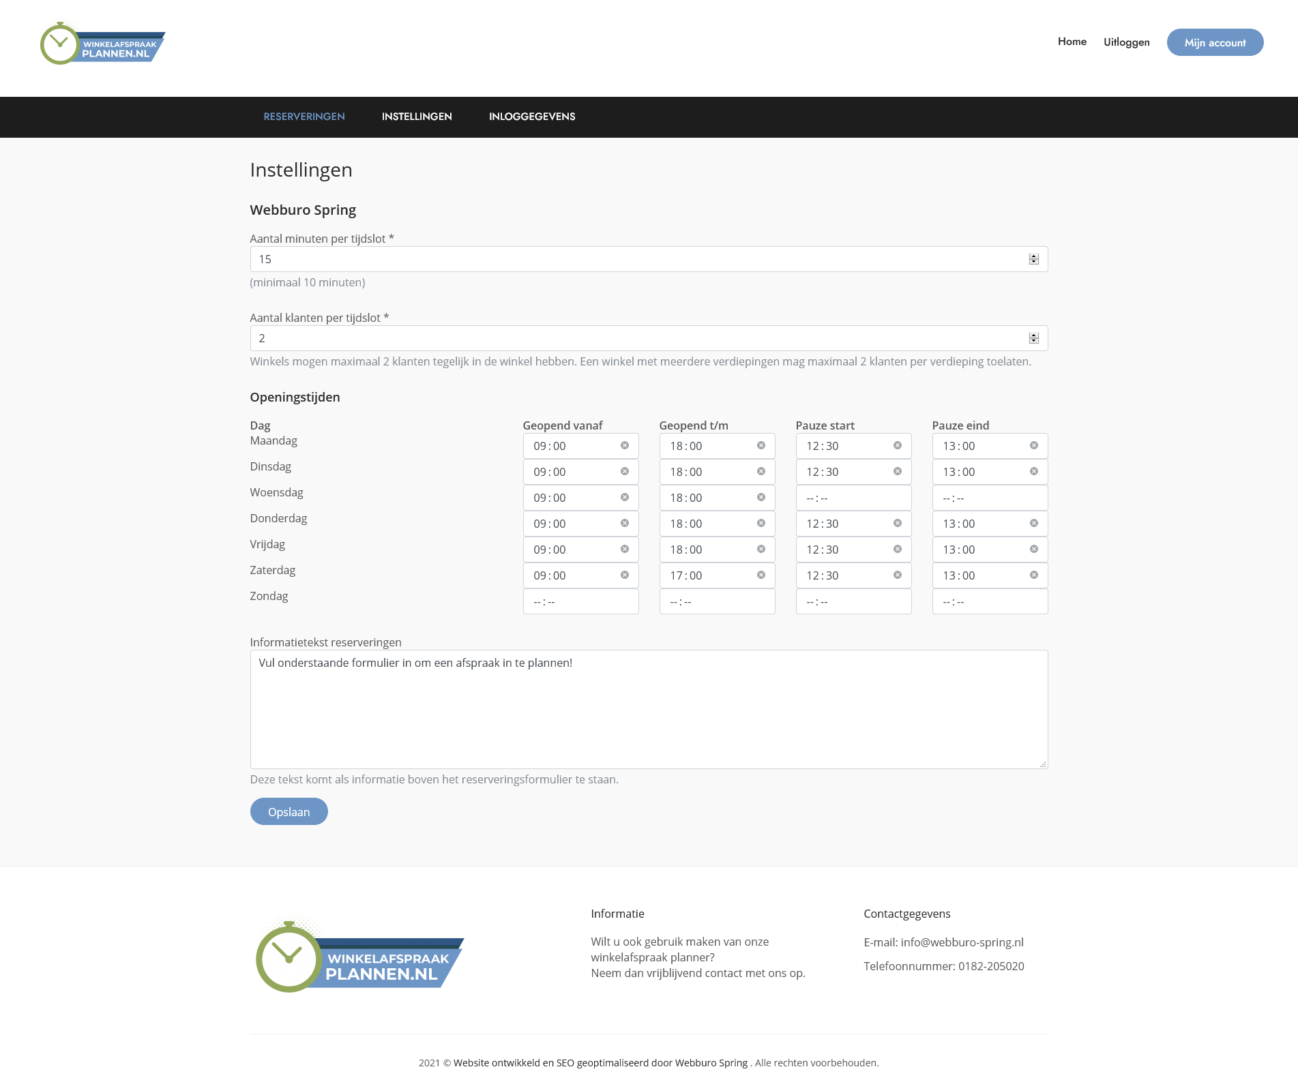Click footer Winkelafspraak Plannen logo
The width and height of the screenshot is (1298, 1080).
tap(359, 958)
